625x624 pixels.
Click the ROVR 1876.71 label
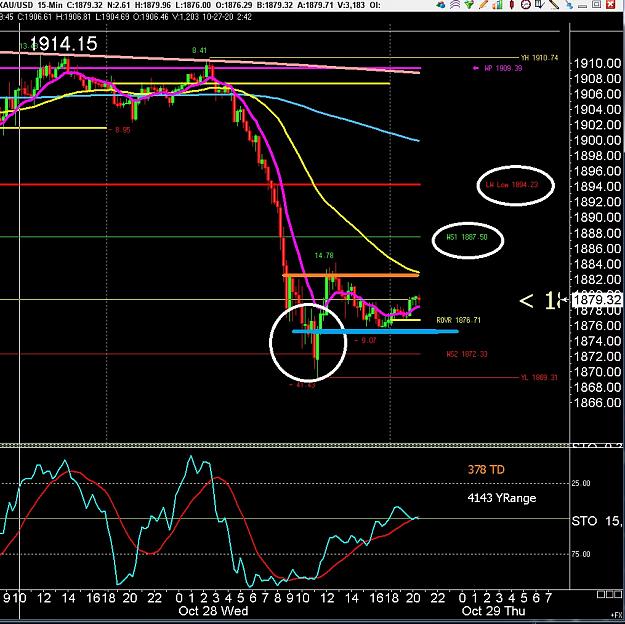tap(458, 320)
